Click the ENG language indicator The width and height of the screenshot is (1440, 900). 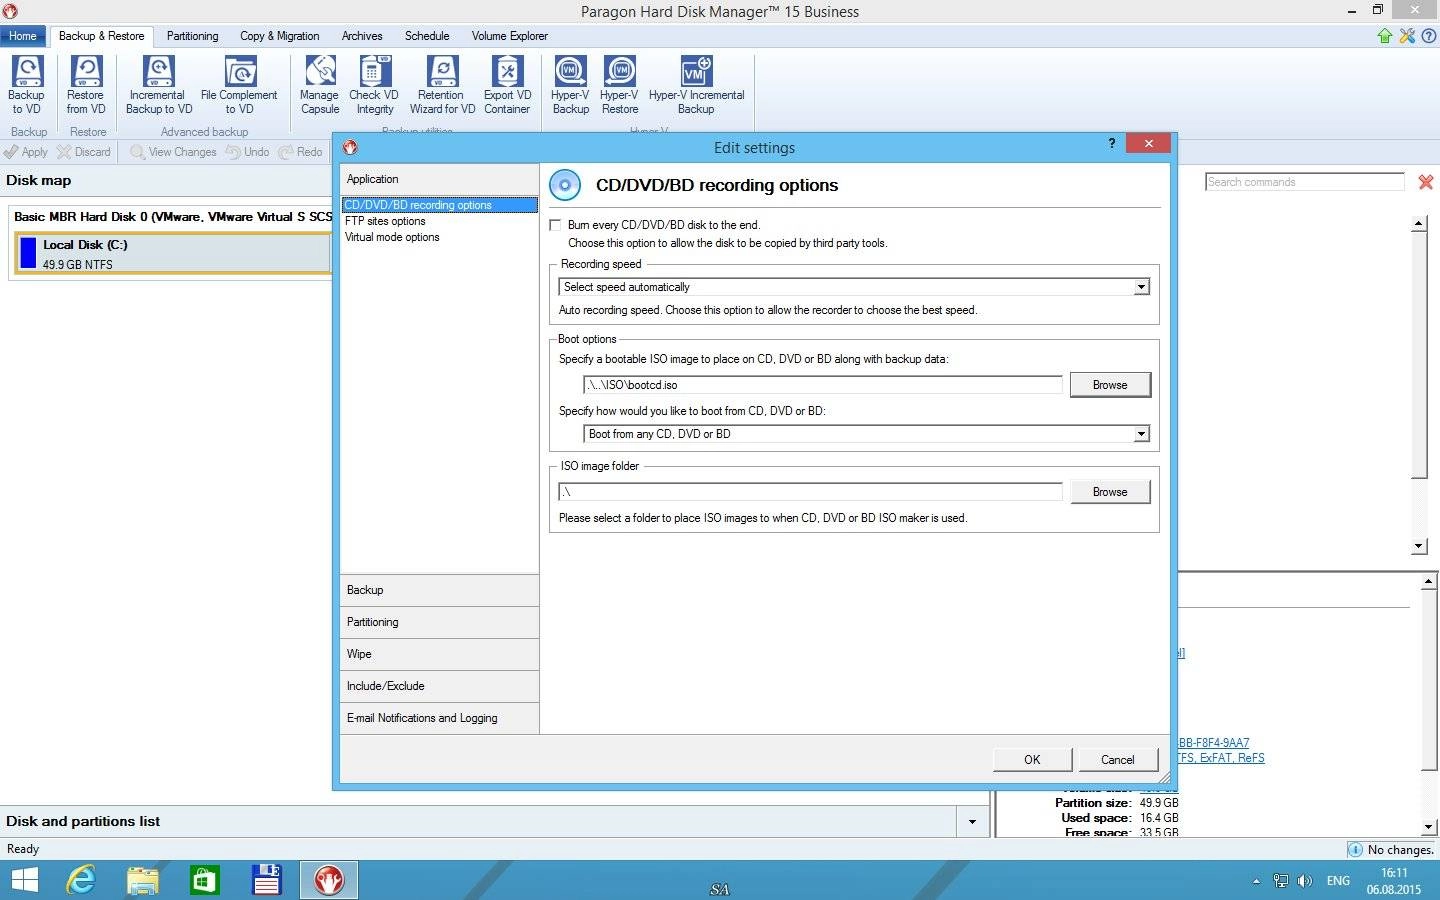(1338, 881)
